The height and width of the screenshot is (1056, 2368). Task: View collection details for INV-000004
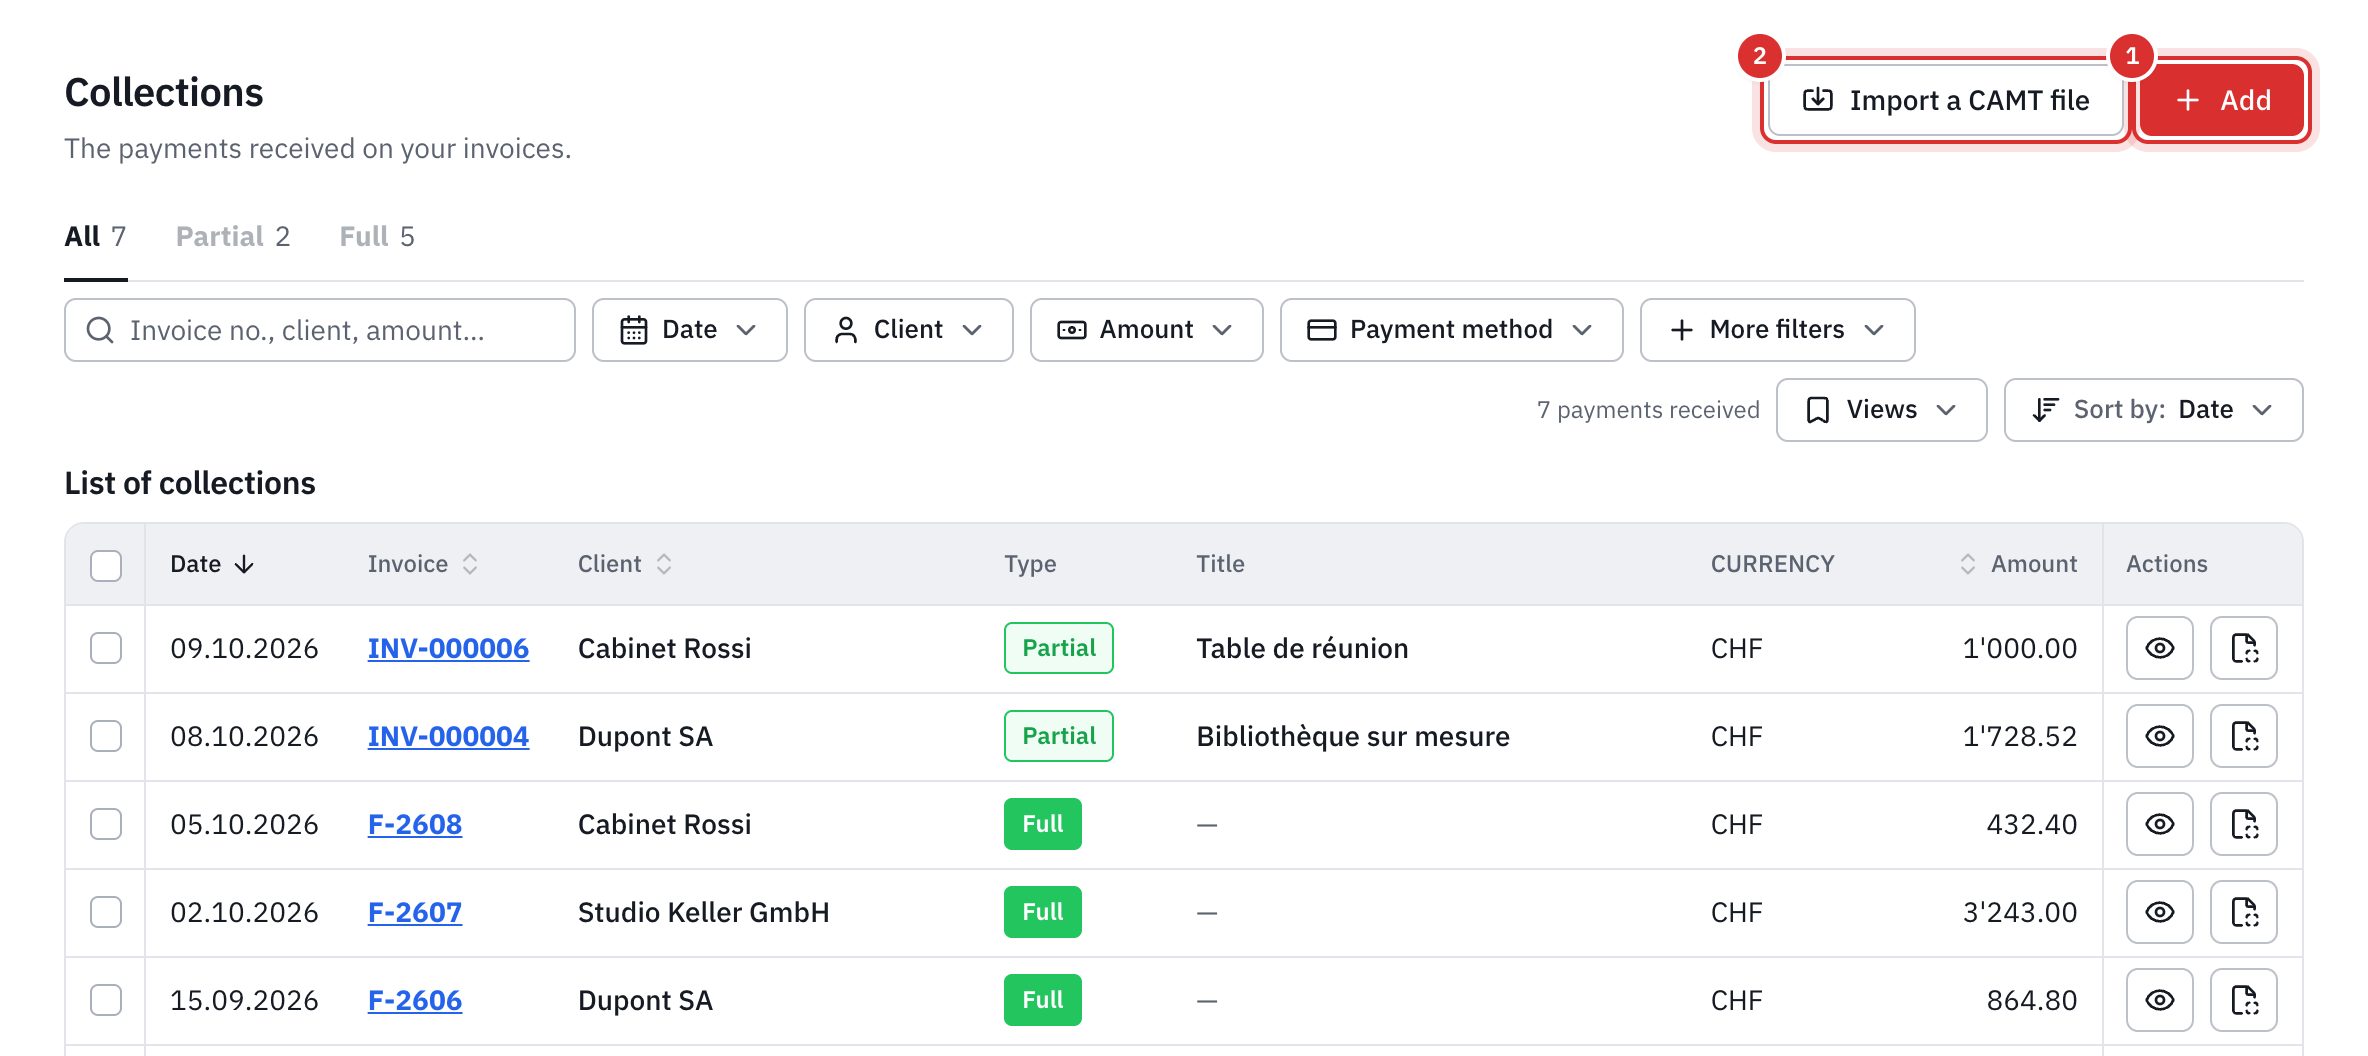coord(2159,736)
